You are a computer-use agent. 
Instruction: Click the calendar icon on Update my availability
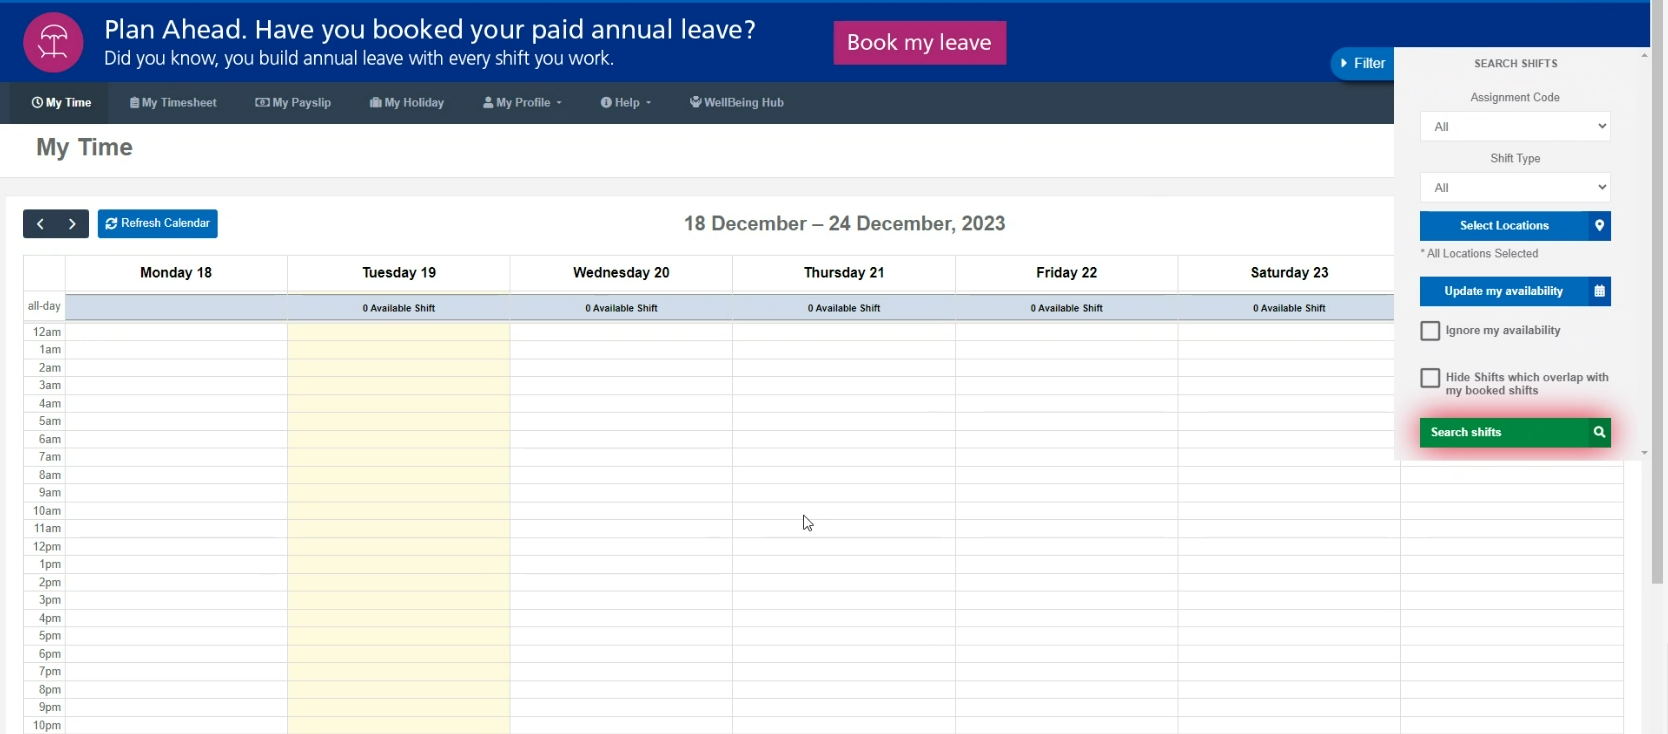click(1599, 291)
